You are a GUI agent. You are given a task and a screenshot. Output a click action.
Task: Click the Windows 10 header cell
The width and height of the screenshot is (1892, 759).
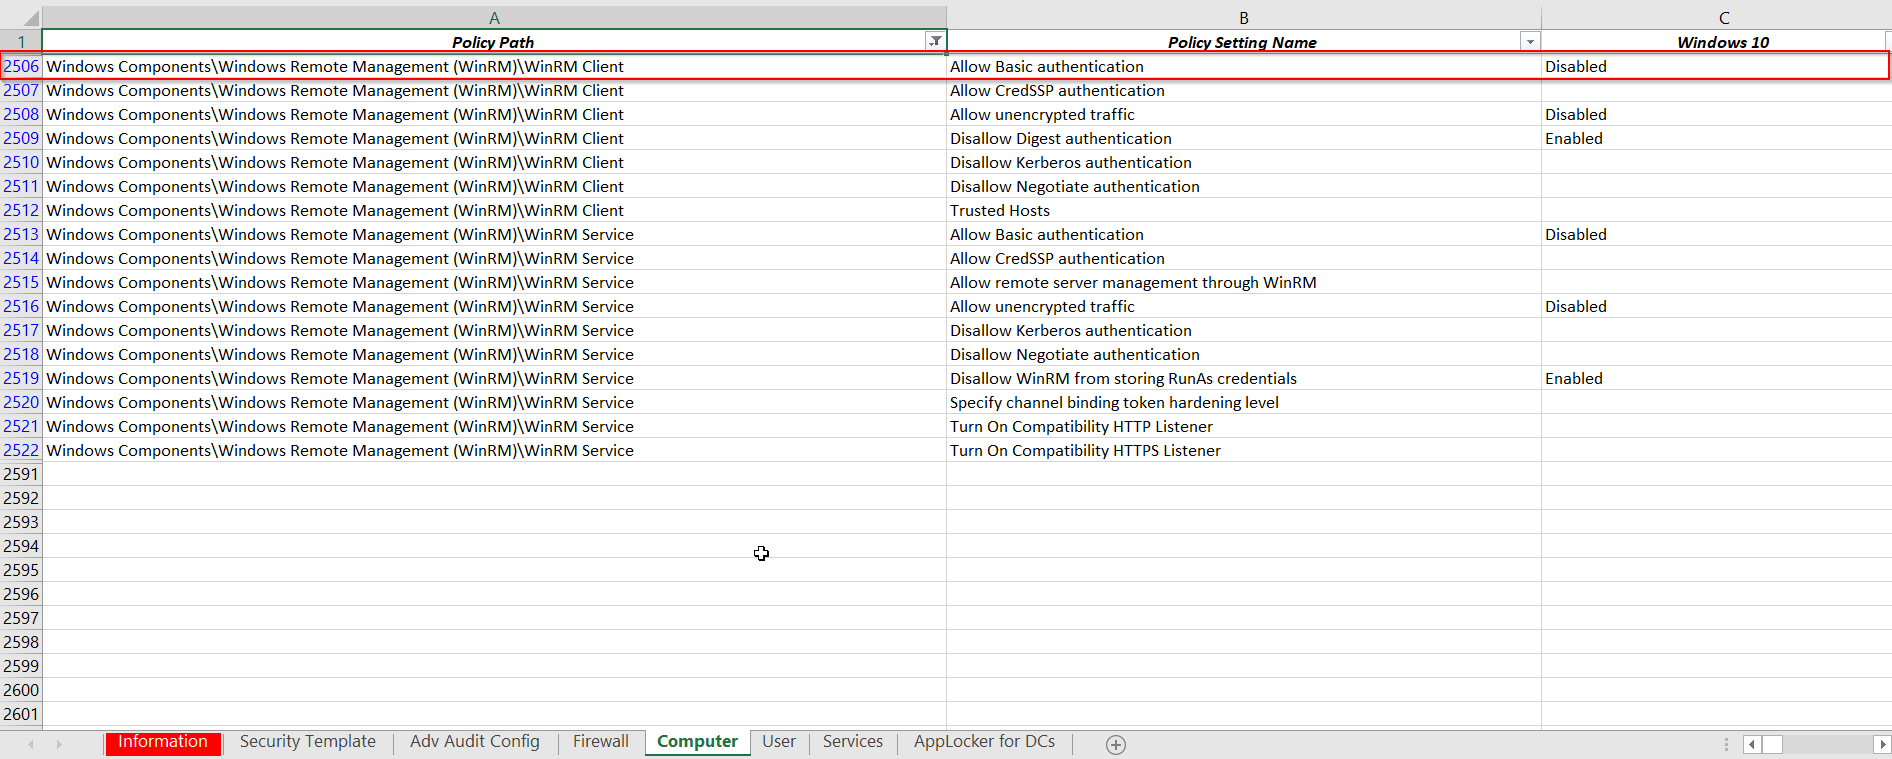[x=1716, y=42]
